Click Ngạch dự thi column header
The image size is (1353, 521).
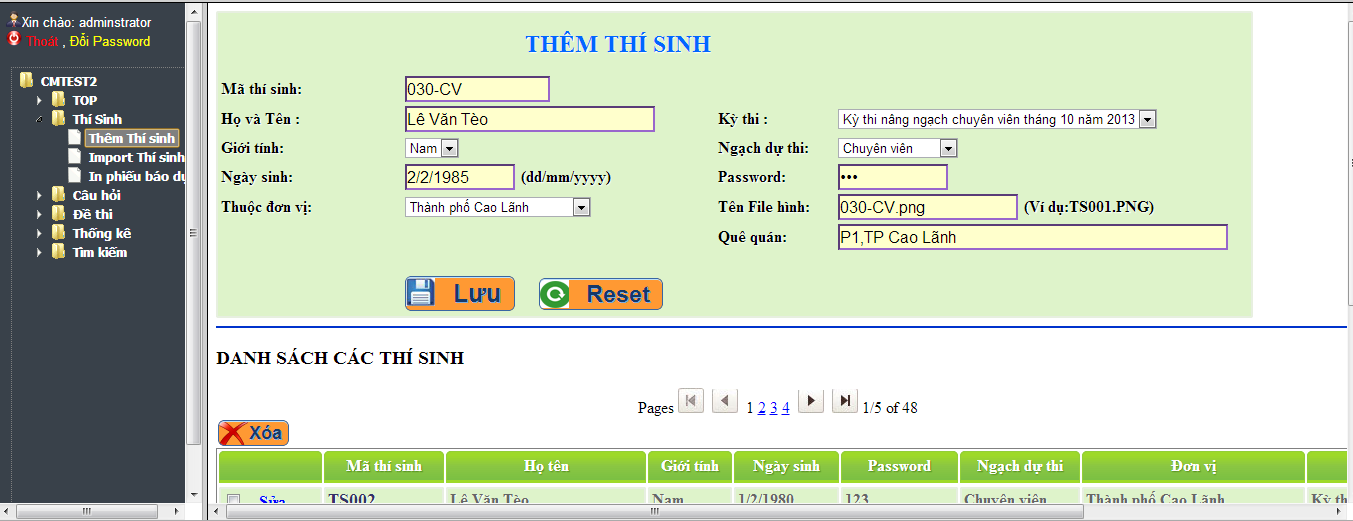coord(1020,466)
